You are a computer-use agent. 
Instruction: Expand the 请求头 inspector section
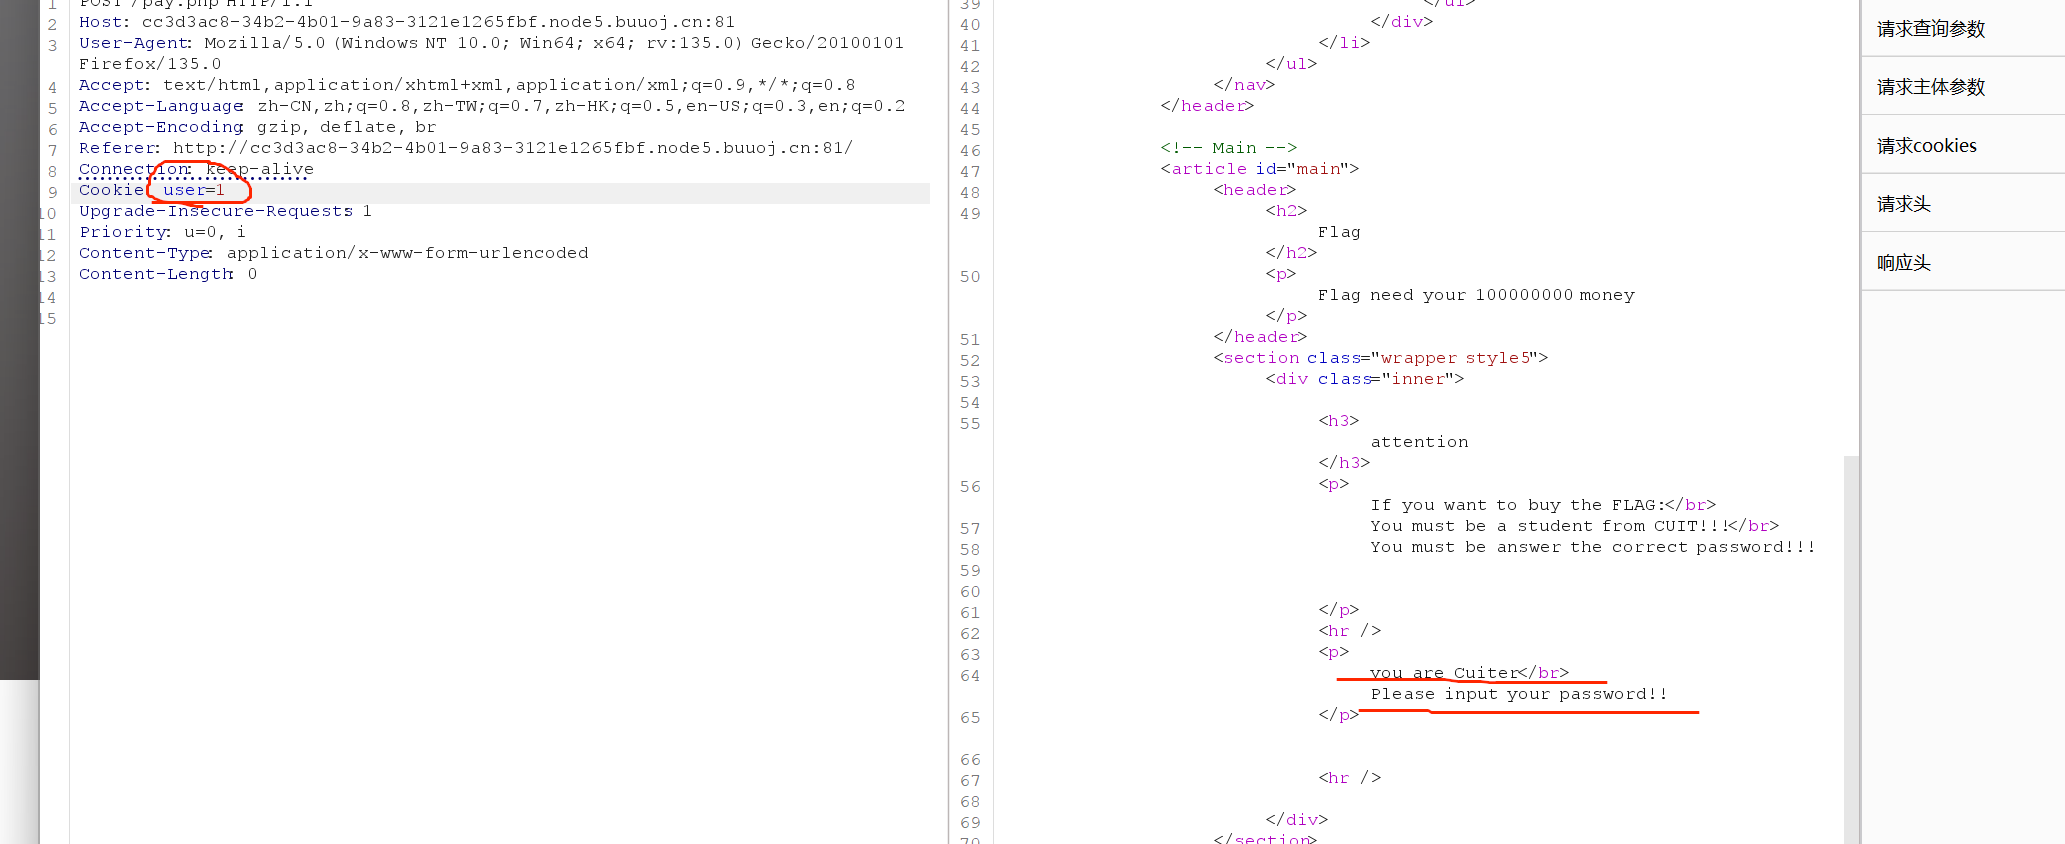click(x=1903, y=204)
